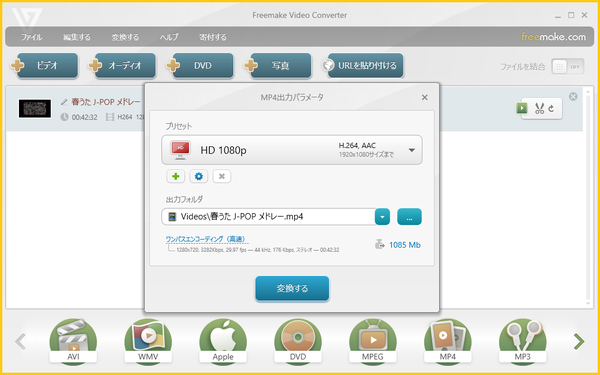Open the ファイル menu

point(31,37)
